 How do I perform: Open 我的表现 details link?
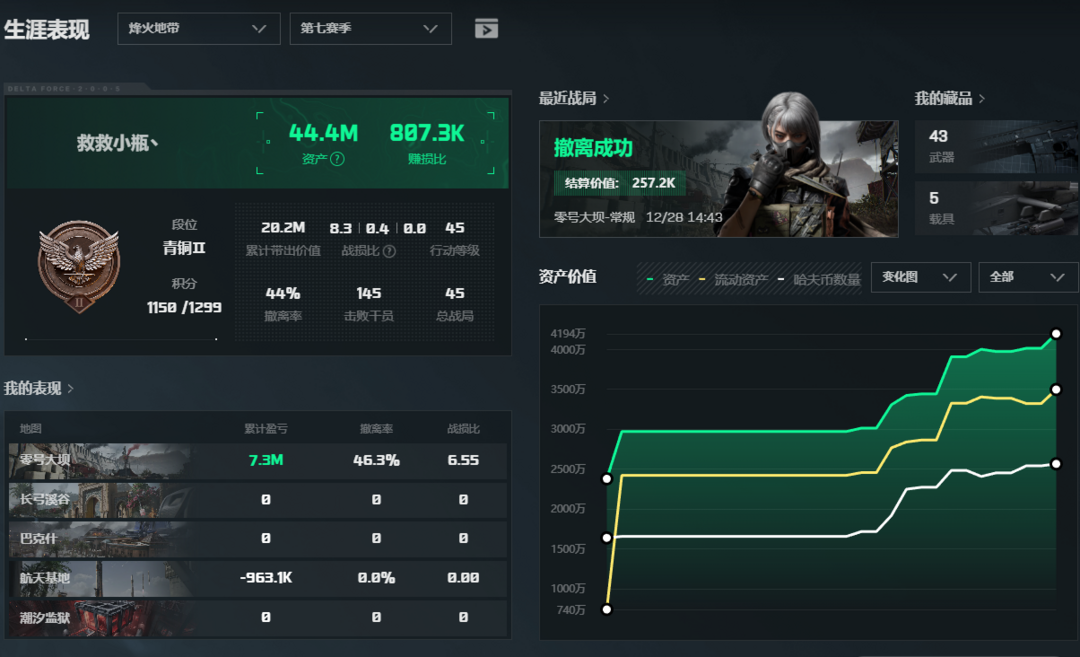click(39, 388)
